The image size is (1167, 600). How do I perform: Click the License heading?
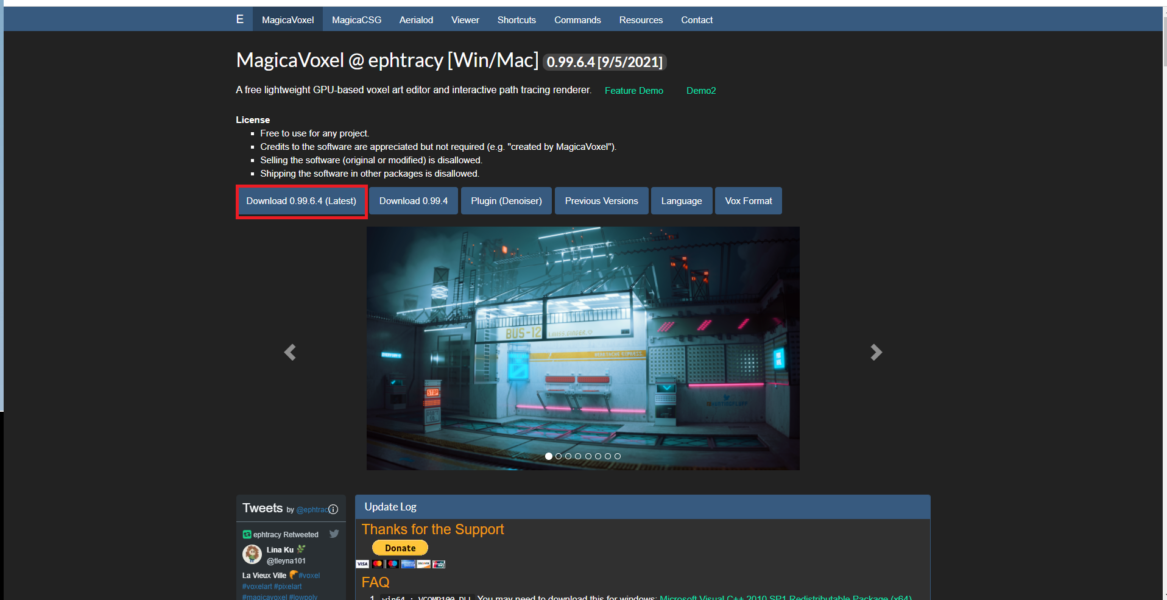[253, 120]
